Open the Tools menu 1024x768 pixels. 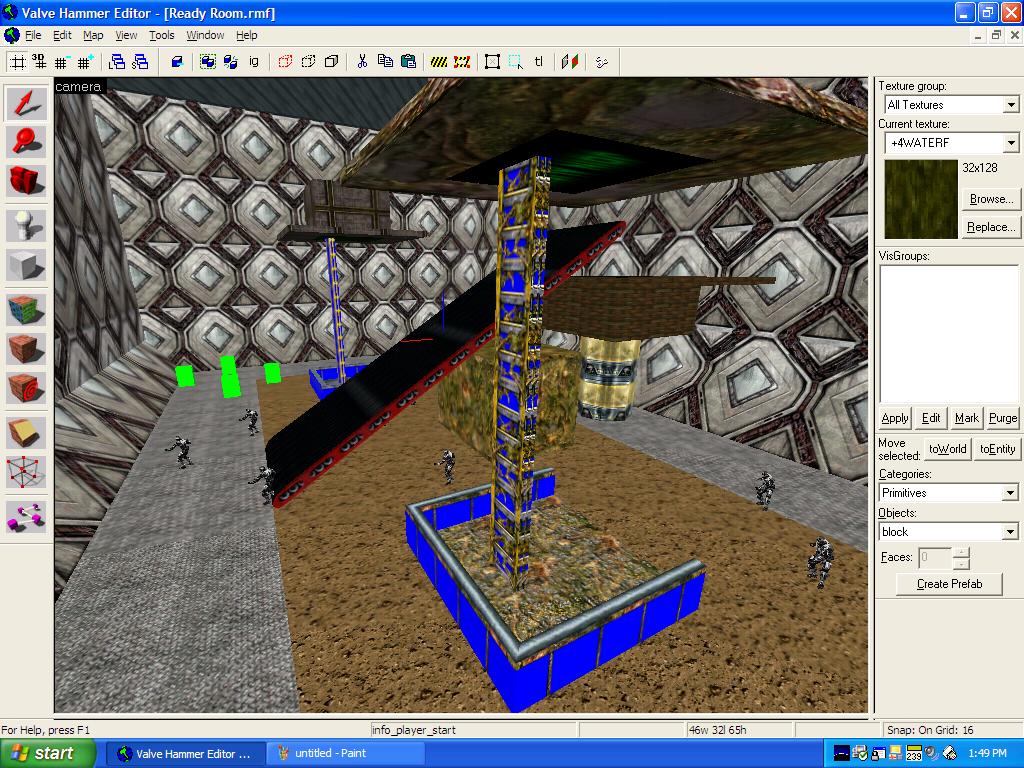click(x=161, y=35)
